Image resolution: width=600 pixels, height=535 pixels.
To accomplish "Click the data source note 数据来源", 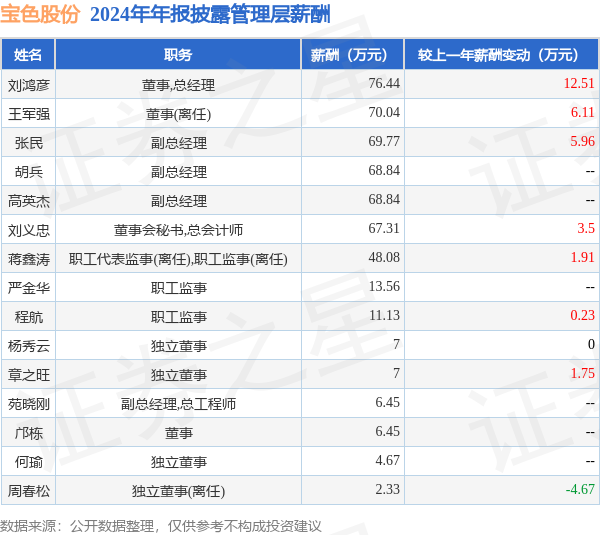I will click(x=161, y=526).
